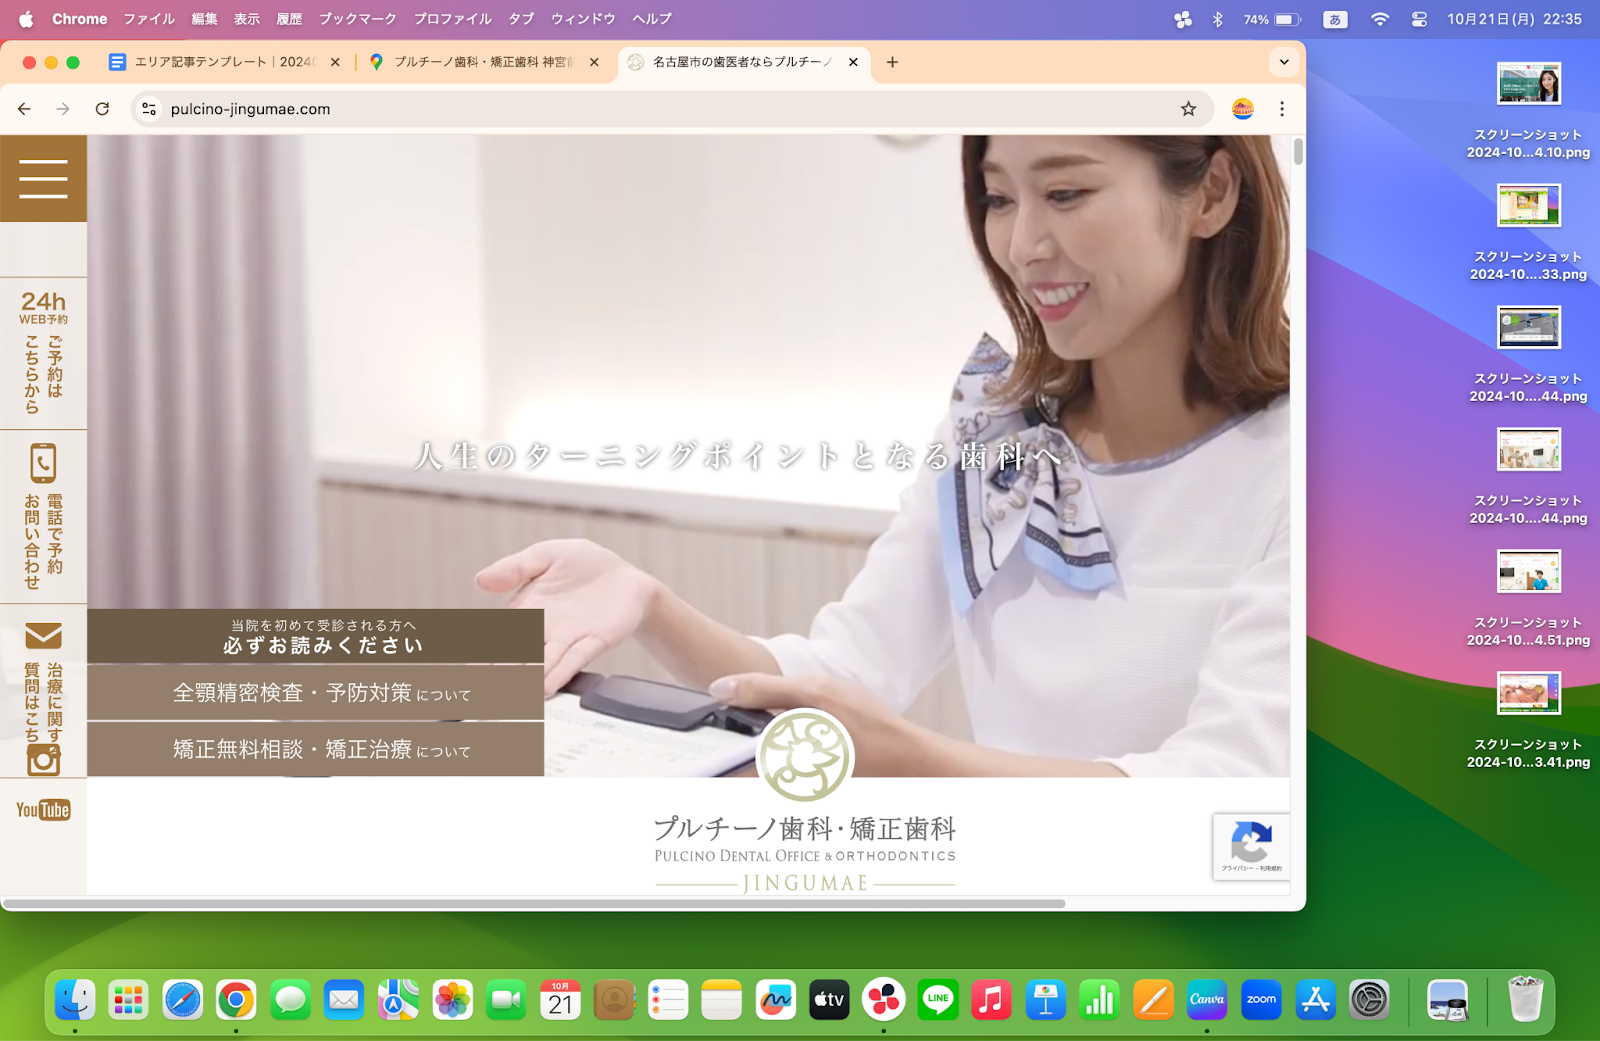
Task: Click the reCAPTCHA badge
Action: click(x=1251, y=847)
